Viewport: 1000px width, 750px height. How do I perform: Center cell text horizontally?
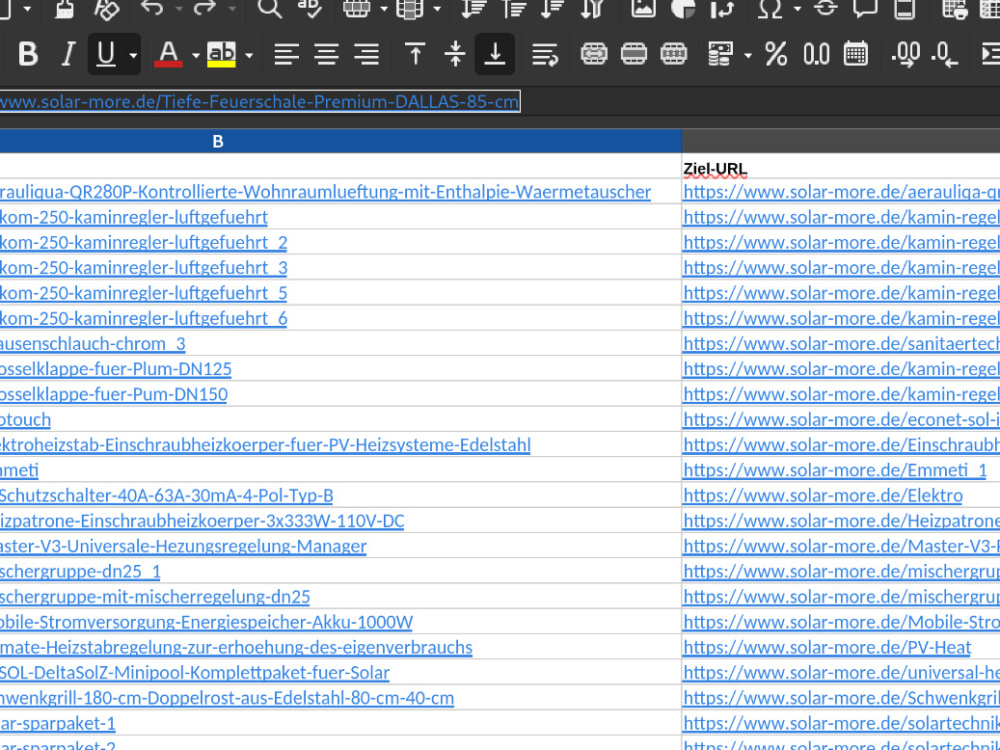coord(327,54)
